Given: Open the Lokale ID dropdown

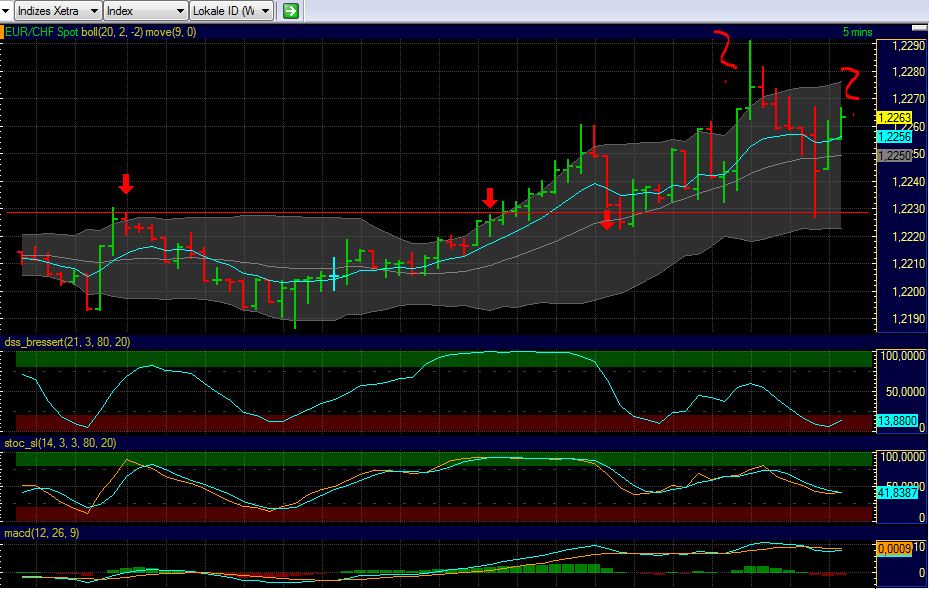Looking at the screenshot, I should tap(233, 11).
